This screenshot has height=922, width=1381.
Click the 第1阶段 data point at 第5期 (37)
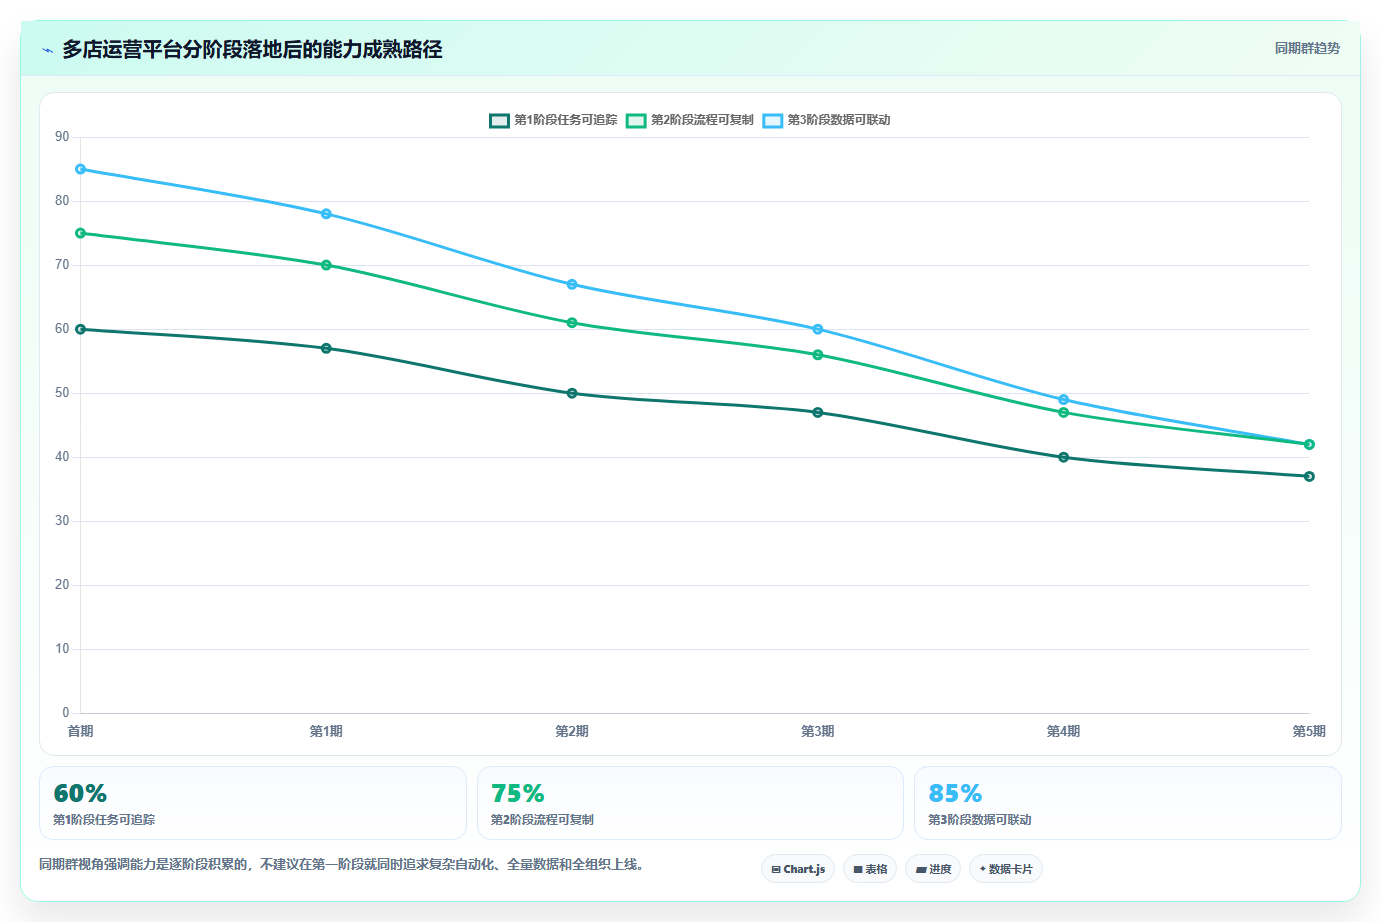(1309, 476)
